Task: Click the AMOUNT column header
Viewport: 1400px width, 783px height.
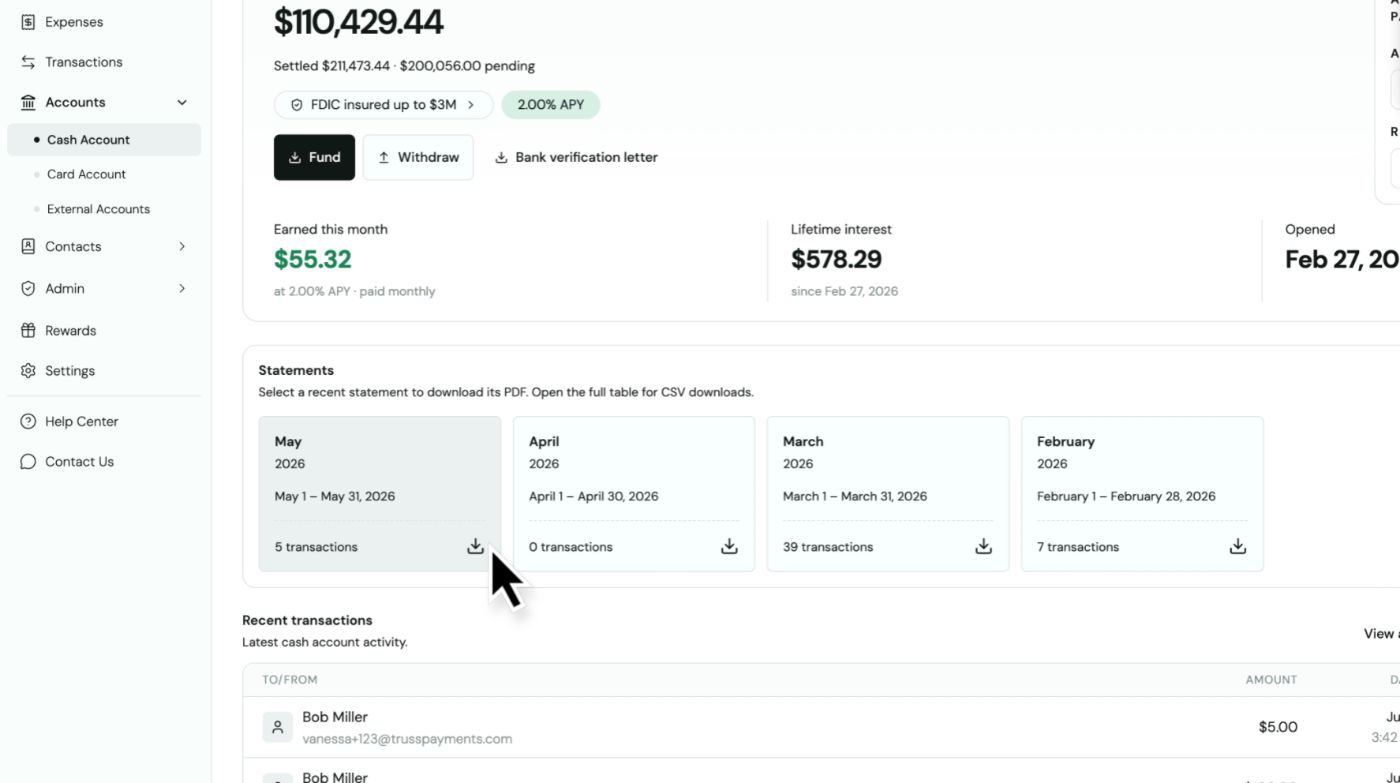Action: [1271, 680]
